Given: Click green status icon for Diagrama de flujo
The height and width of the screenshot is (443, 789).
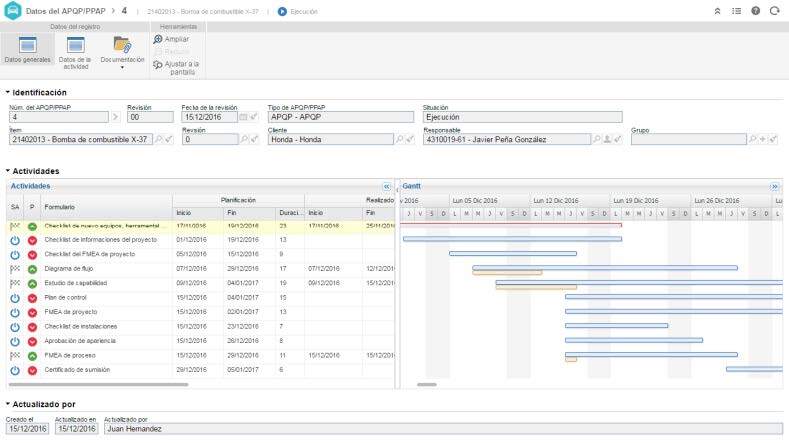Looking at the screenshot, I should (x=32, y=269).
